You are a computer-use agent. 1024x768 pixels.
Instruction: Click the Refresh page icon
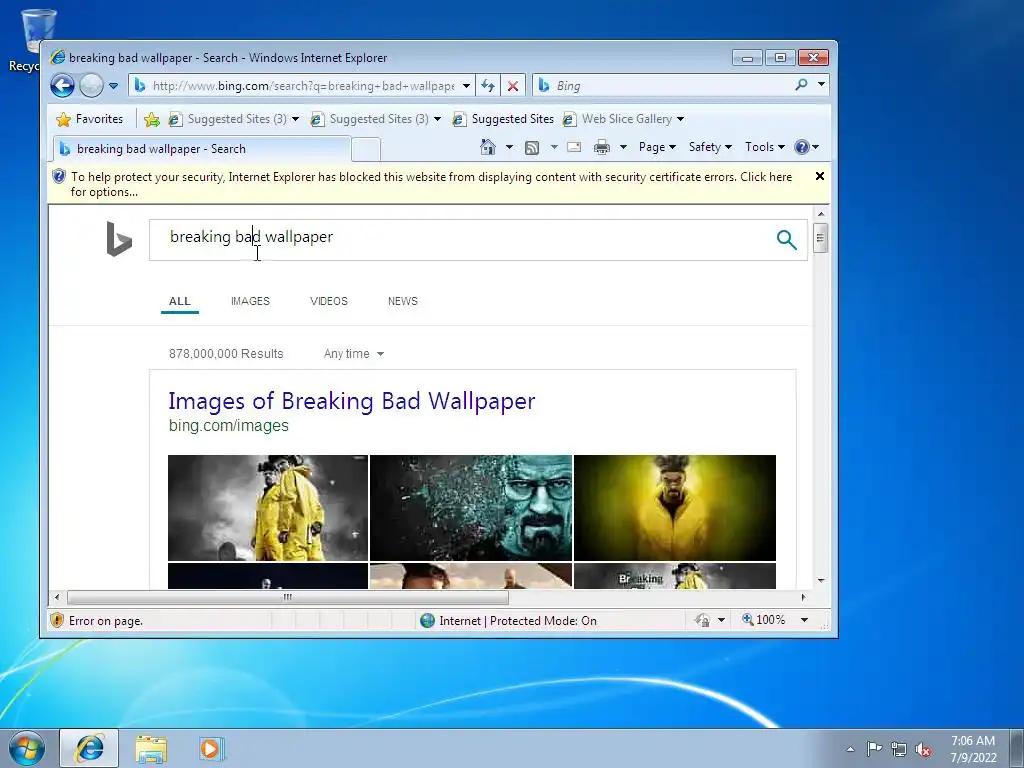pyautogui.click(x=488, y=86)
